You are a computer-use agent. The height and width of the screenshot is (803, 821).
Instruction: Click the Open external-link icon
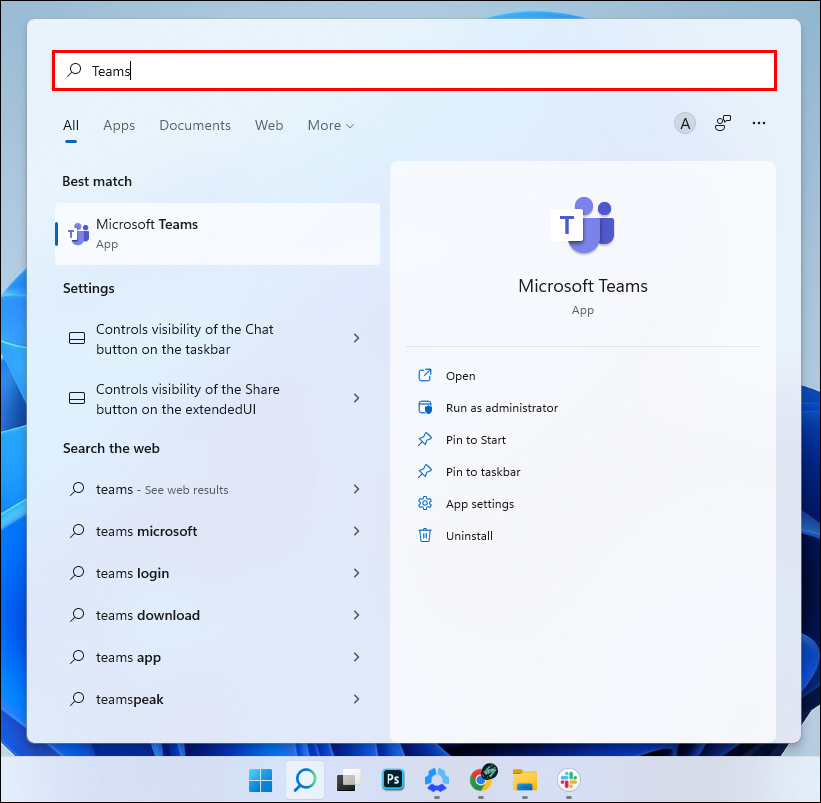425,375
